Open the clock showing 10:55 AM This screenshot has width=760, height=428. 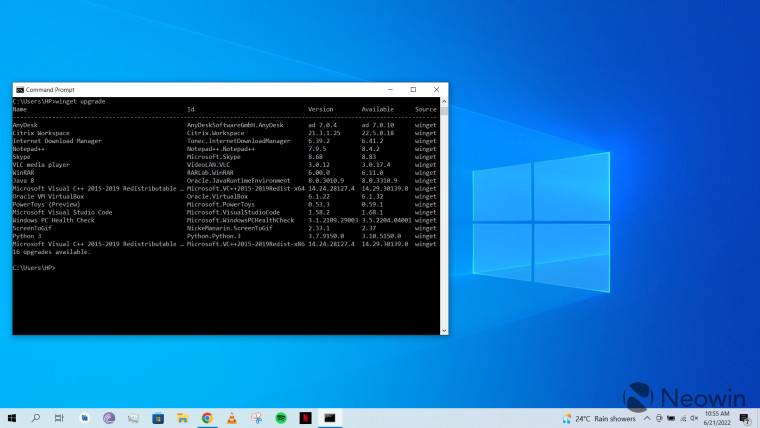tap(717, 418)
